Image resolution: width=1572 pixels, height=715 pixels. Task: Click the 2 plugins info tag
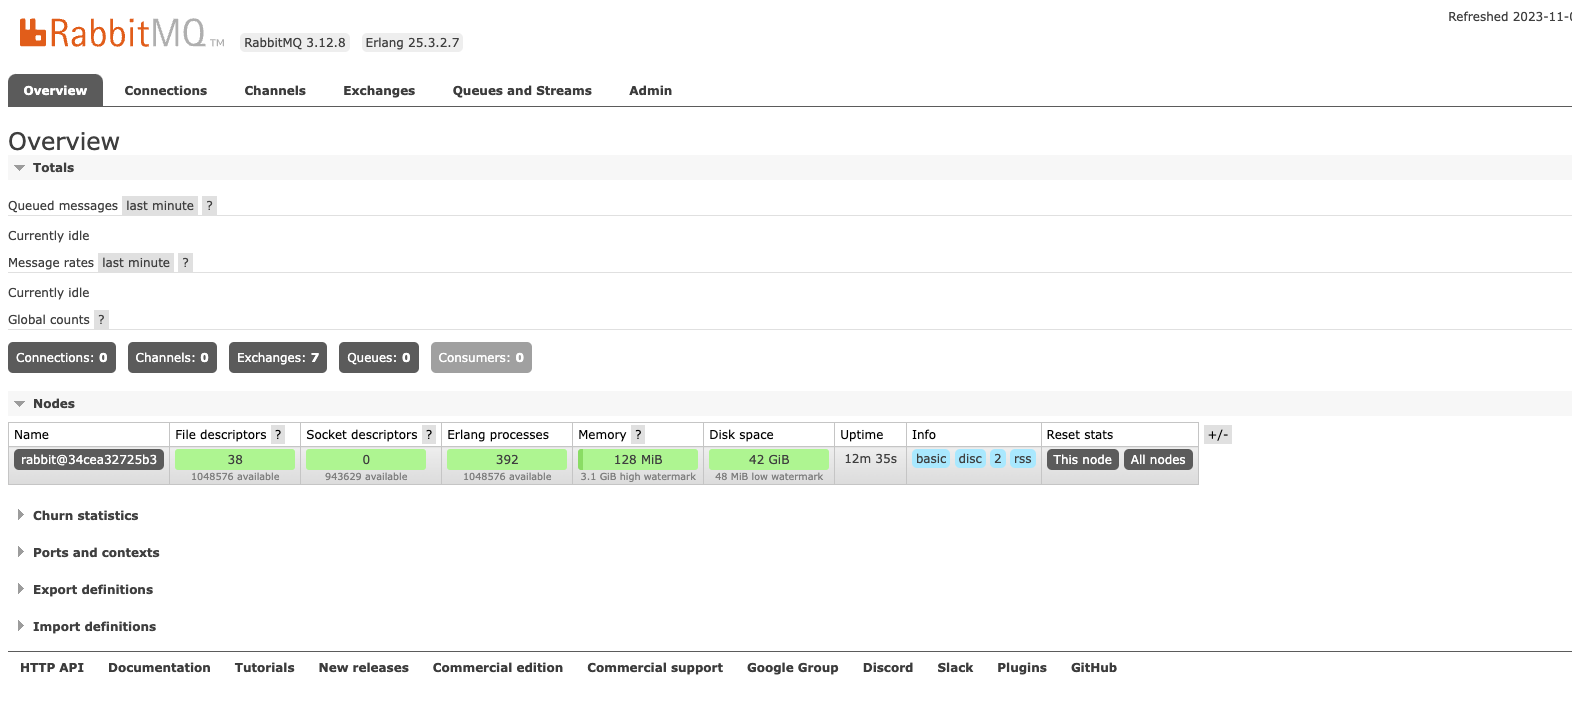click(998, 459)
